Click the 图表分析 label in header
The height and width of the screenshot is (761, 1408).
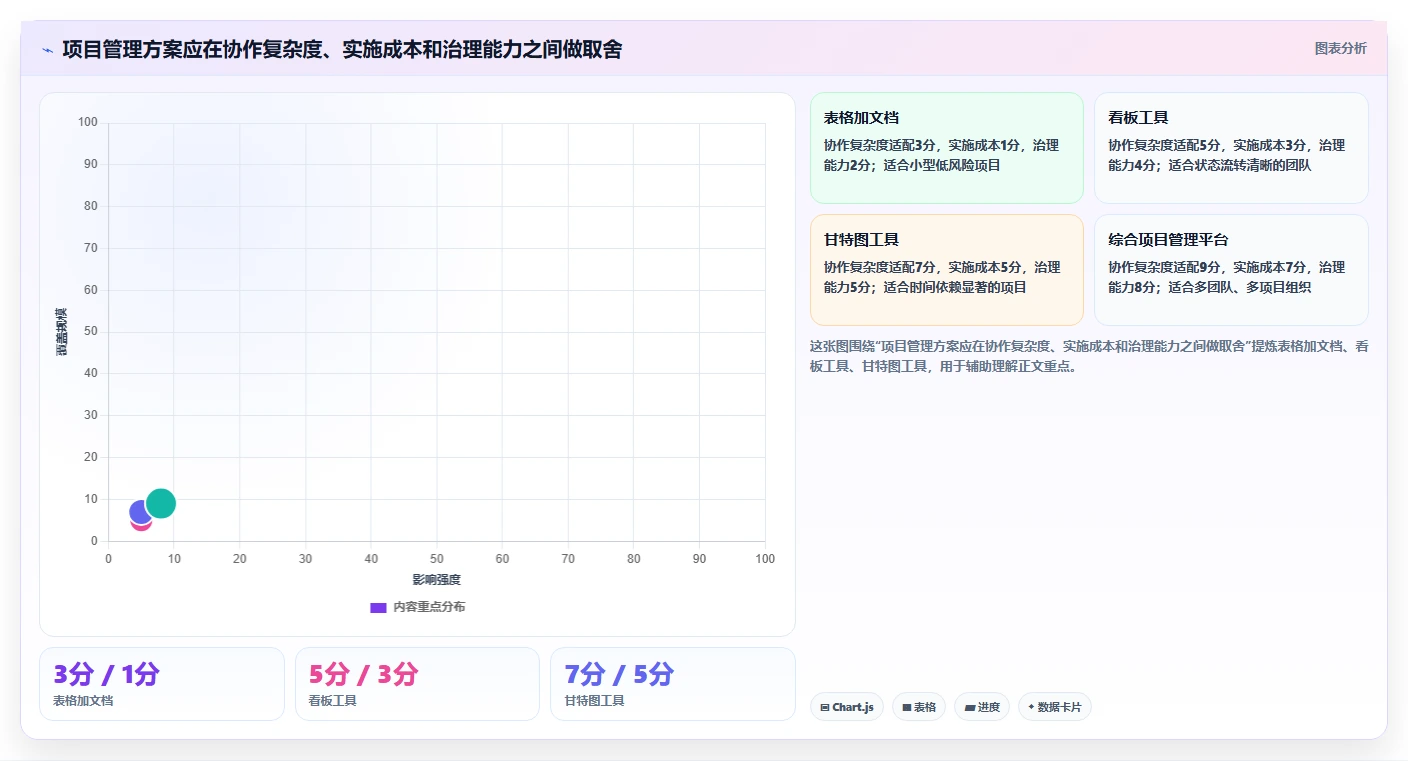(x=1340, y=48)
